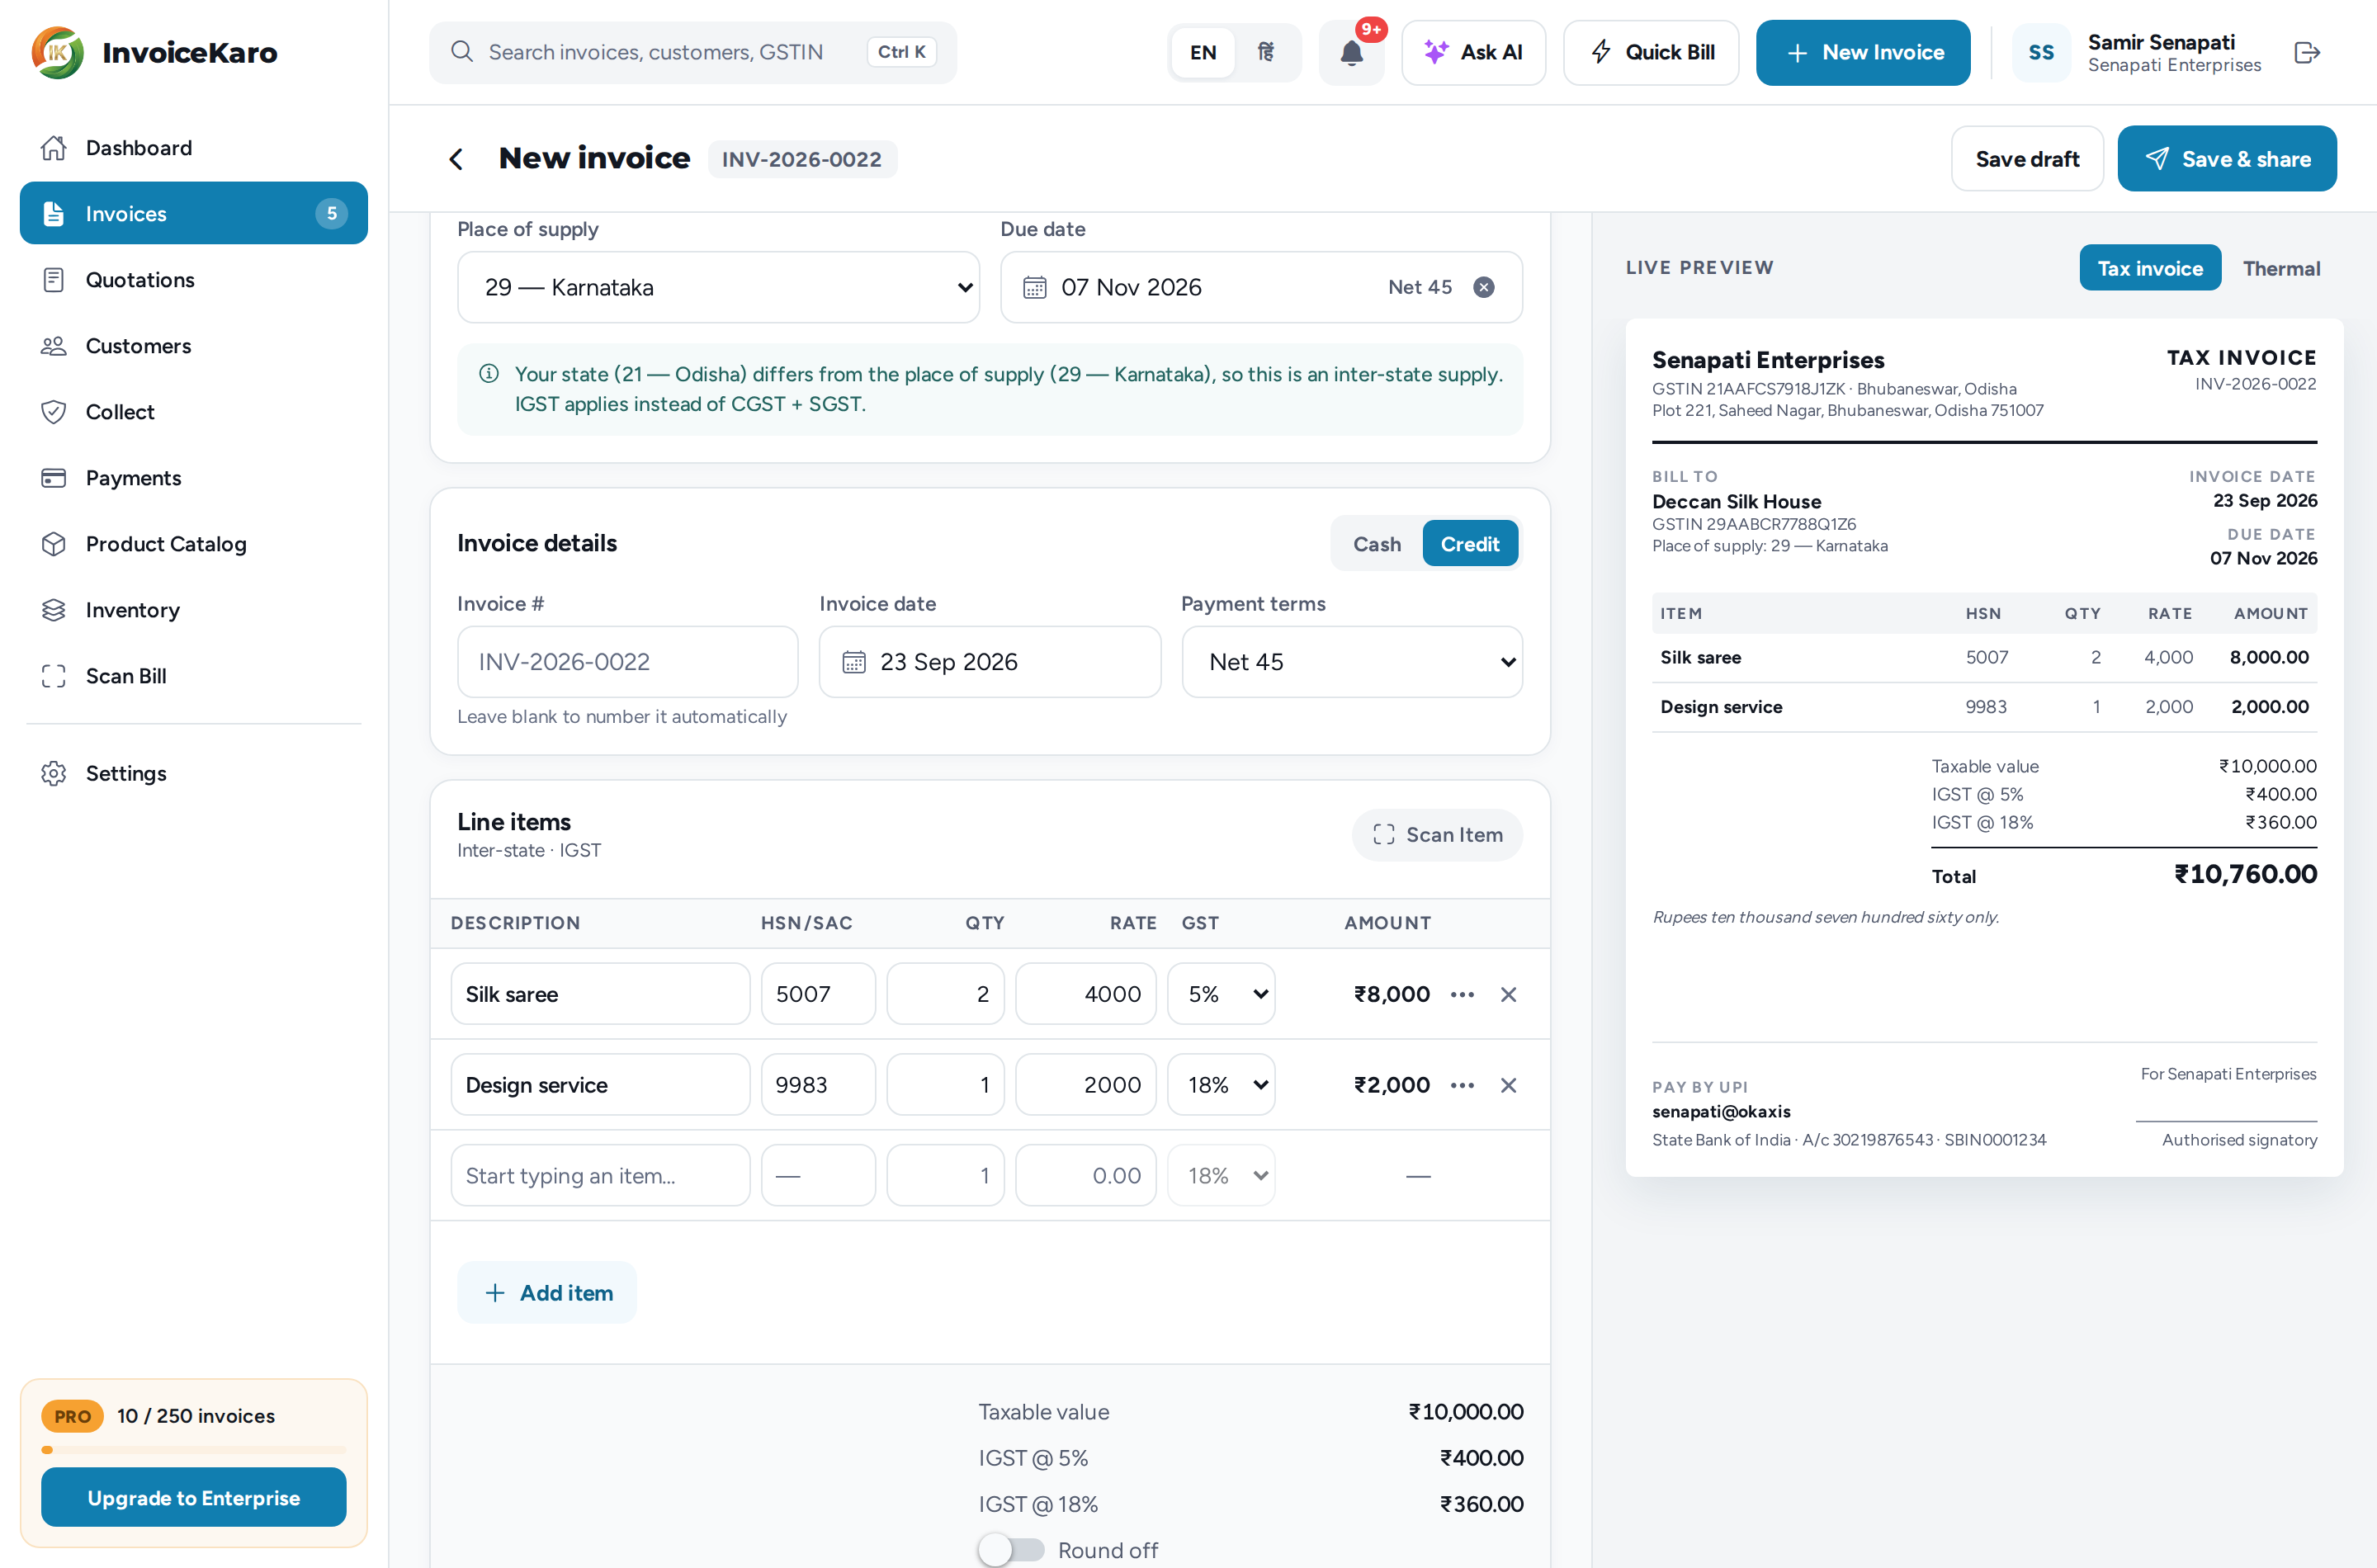The width and height of the screenshot is (2377, 1568).
Task: Change GST rate for Silk saree
Action: coord(1221,994)
